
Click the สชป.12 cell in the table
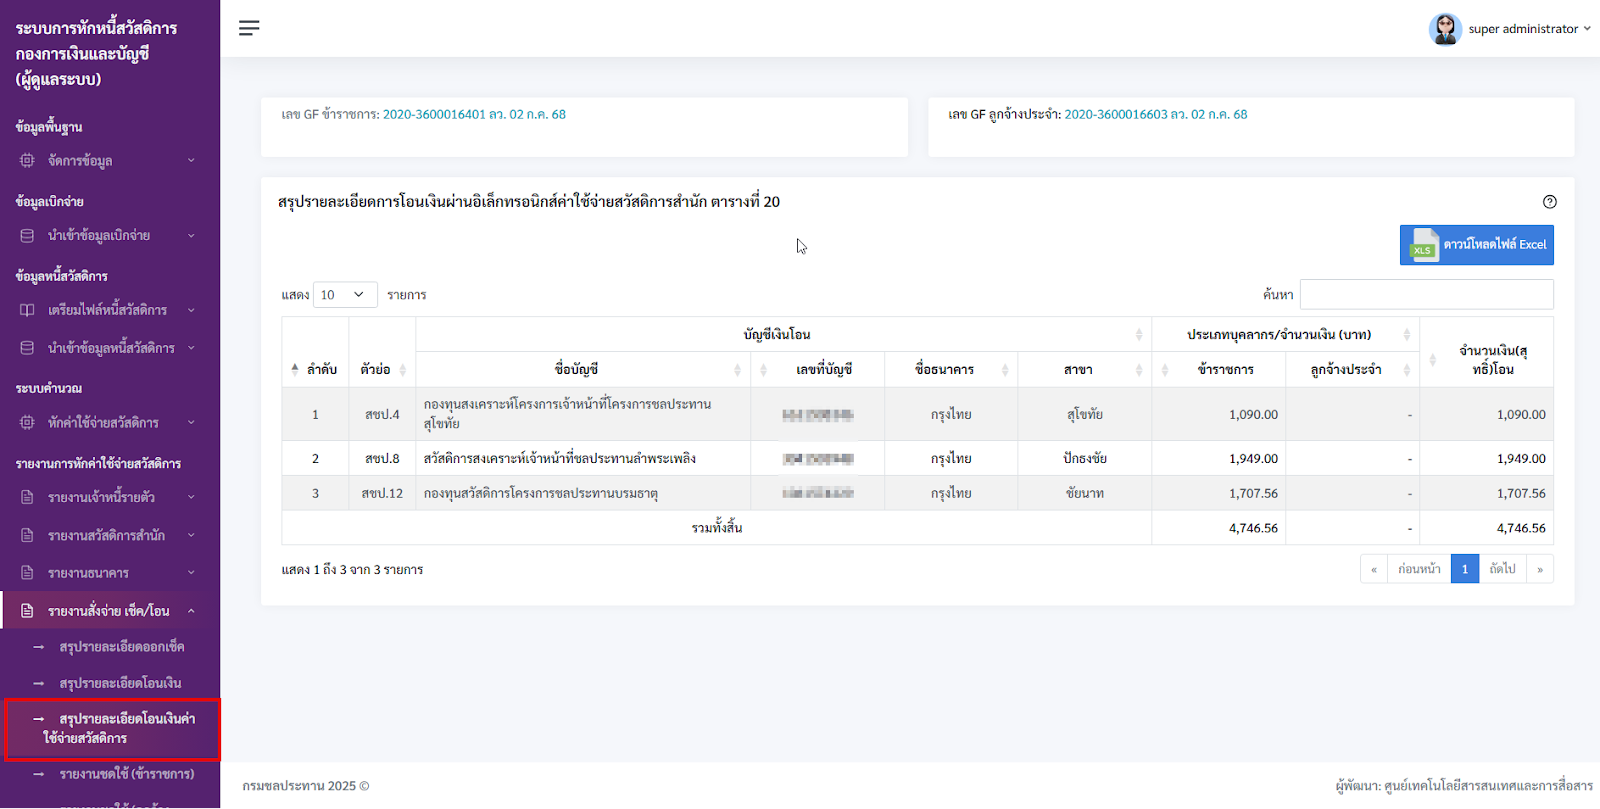[x=382, y=493]
